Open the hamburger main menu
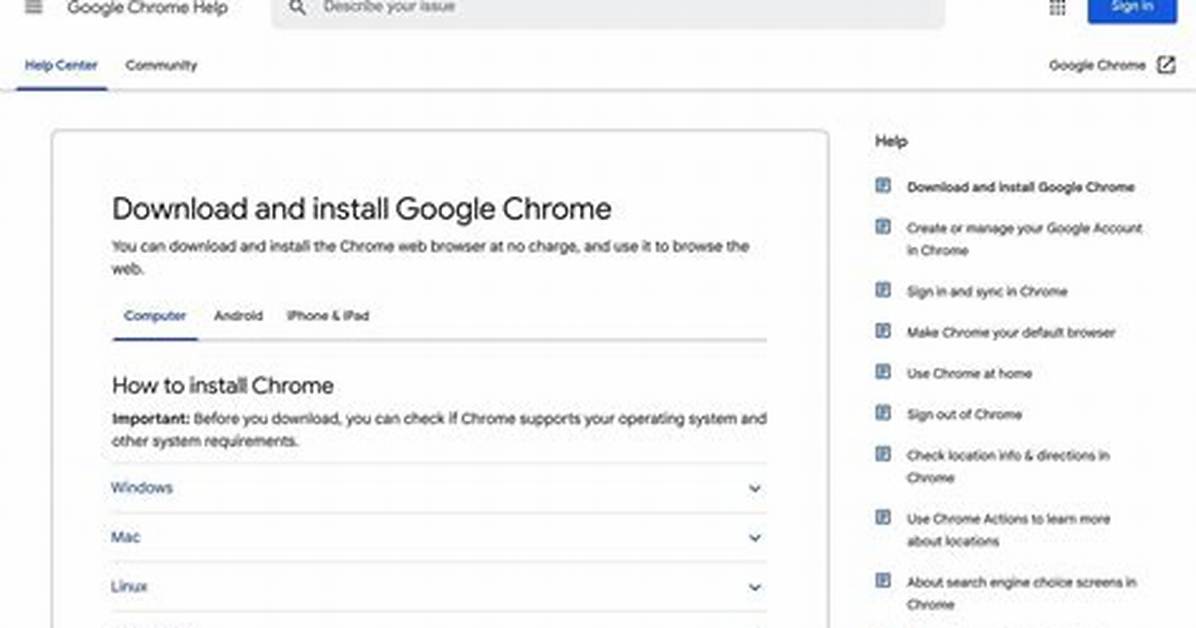The height and width of the screenshot is (628, 1196). click(34, 8)
